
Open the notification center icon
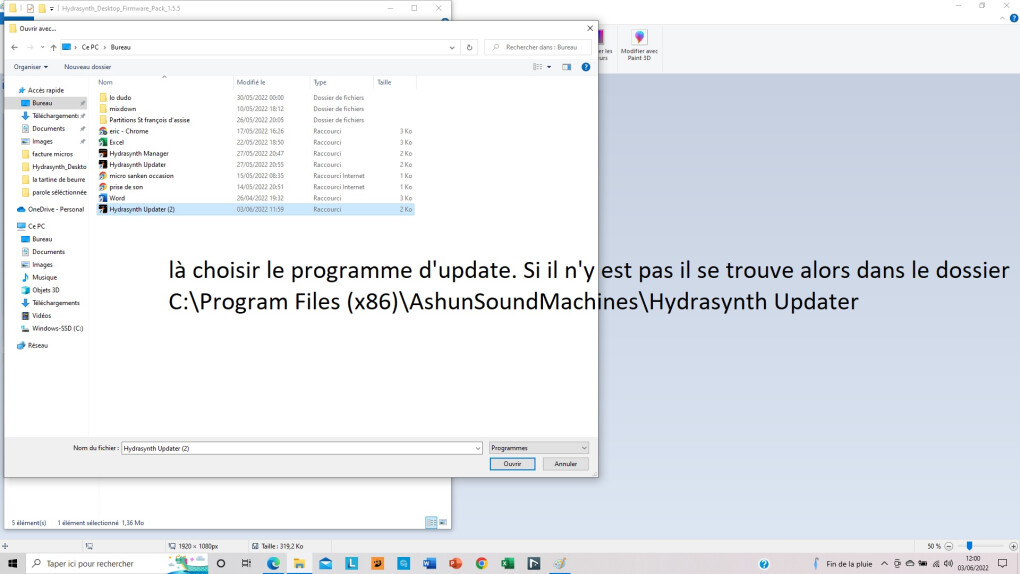point(1002,564)
